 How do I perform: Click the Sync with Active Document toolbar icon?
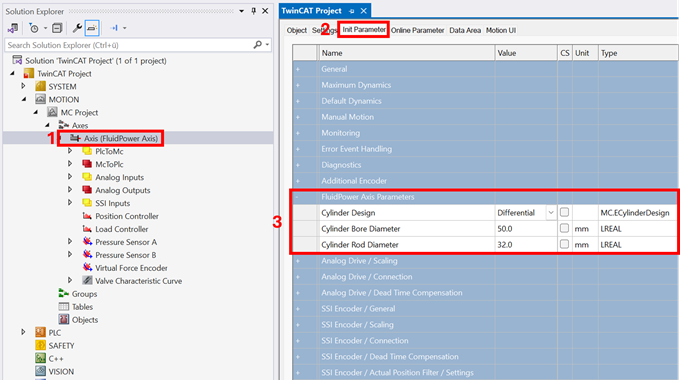tap(13, 28)
